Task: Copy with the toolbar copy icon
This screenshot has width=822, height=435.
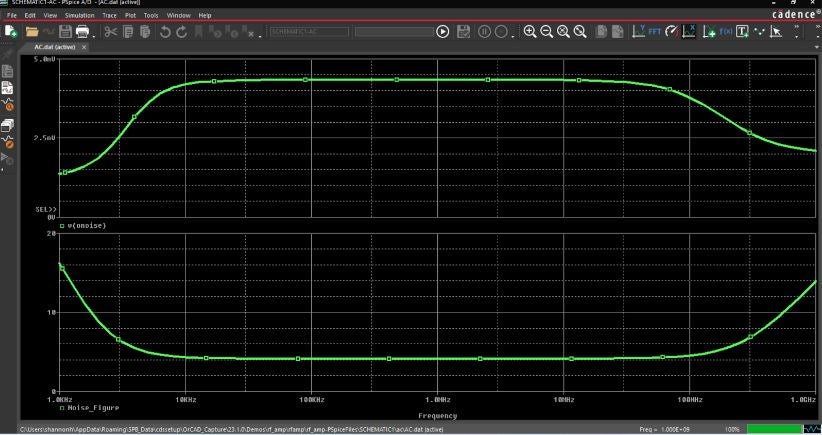Action: pos(128,32)
